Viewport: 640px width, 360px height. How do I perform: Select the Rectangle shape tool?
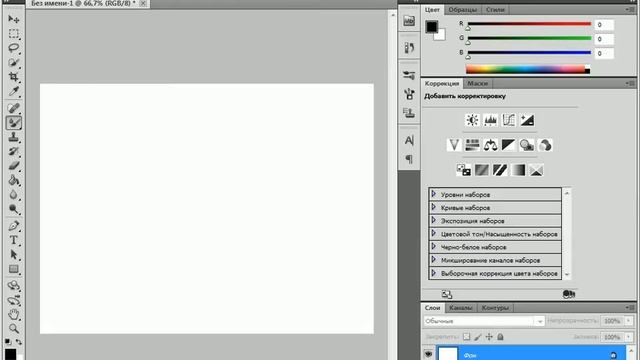point(13,269)
